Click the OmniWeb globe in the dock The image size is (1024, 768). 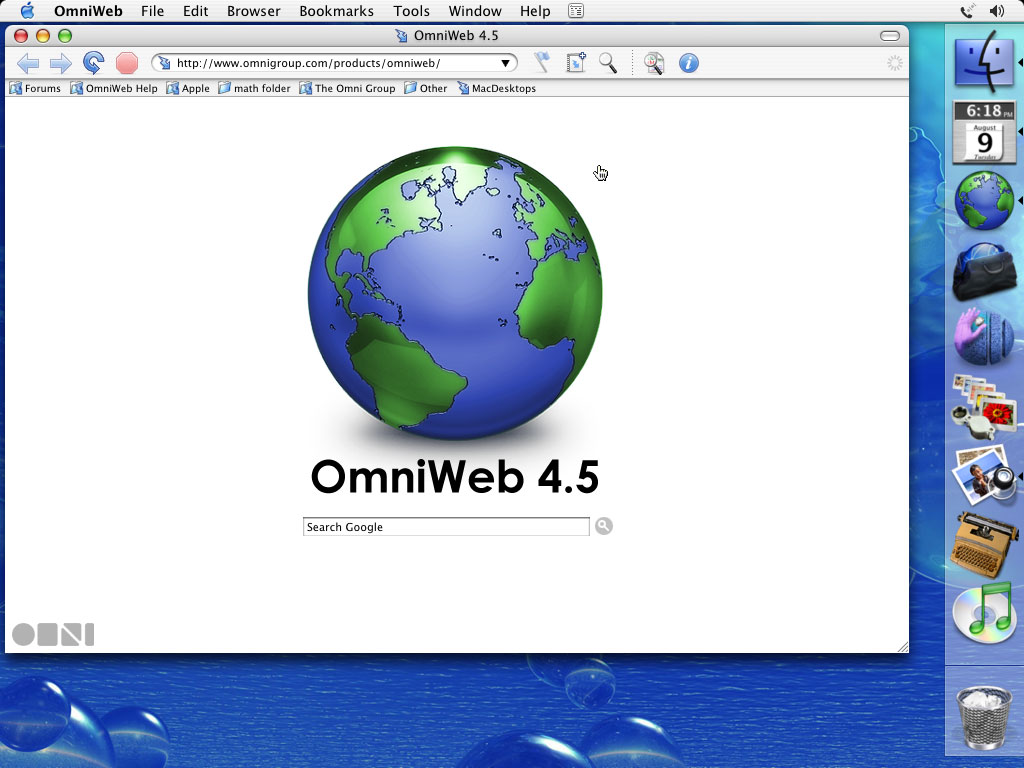[x=984, y=200]
